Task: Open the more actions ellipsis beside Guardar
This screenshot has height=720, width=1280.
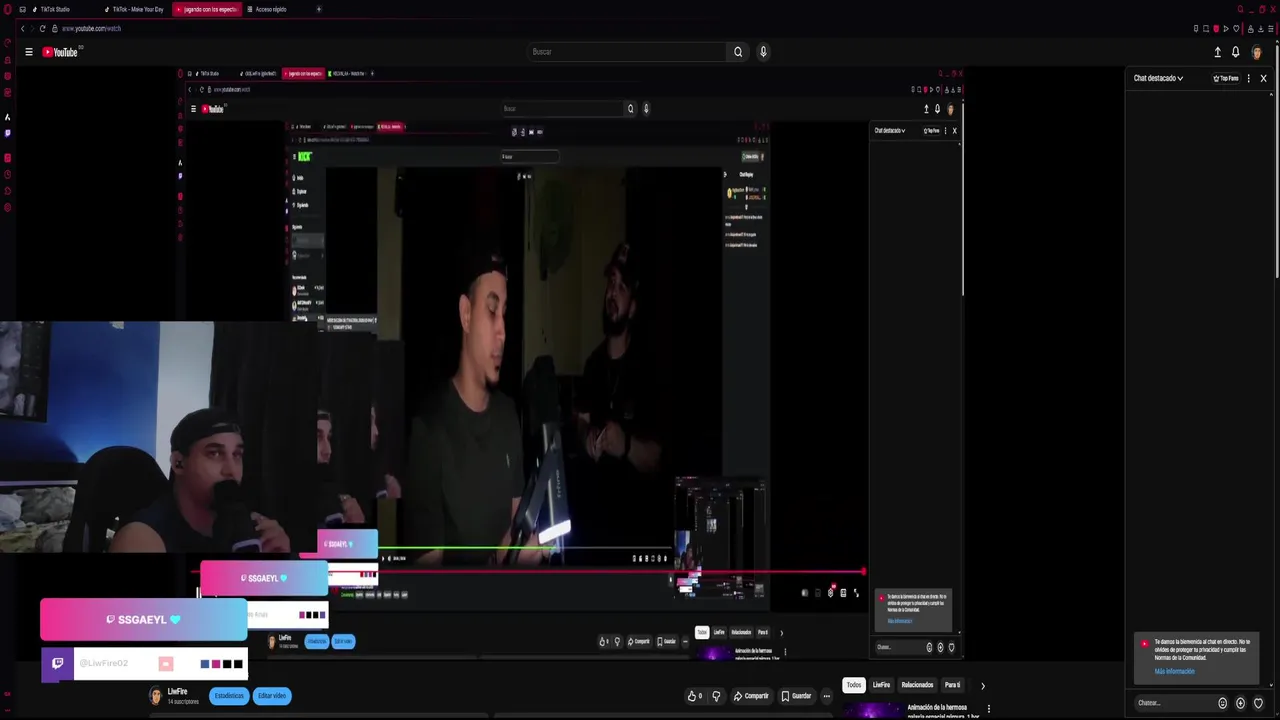Action: (x=826, y=696)
